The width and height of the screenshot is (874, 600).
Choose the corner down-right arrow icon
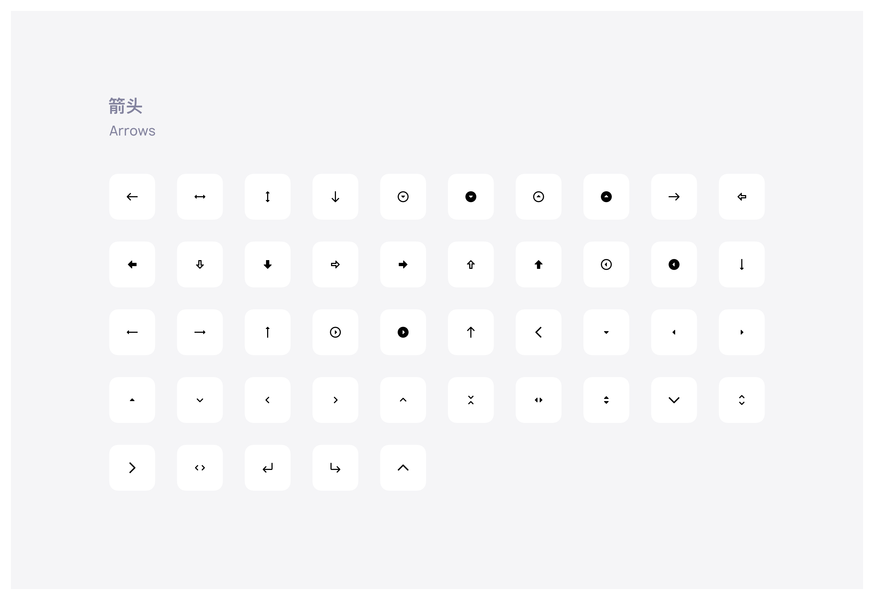coord(335,468)
